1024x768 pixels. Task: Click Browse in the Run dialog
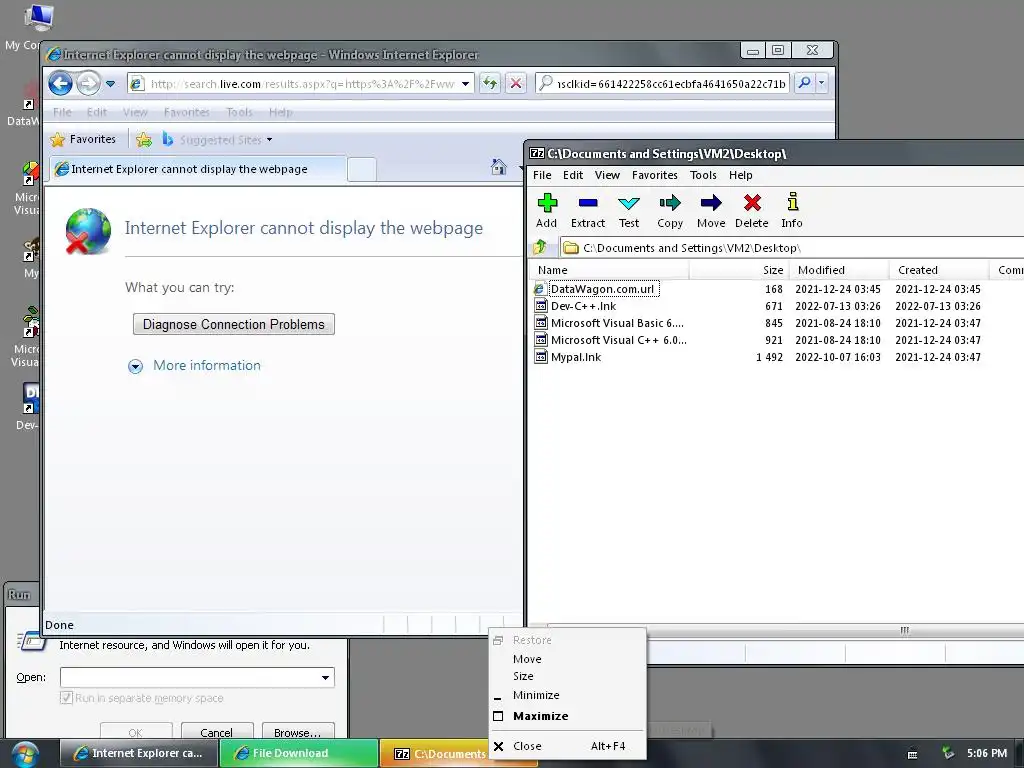pyautogui.click(x=298, y=732)
